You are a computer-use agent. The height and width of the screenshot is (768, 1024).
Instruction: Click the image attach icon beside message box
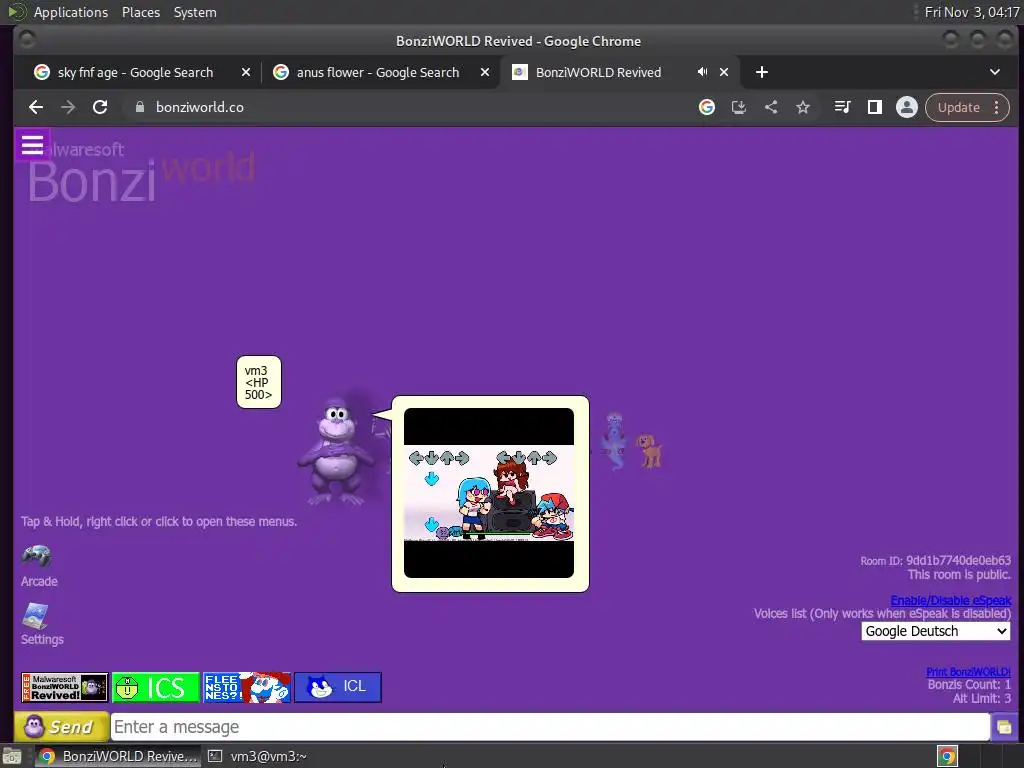1004,727
